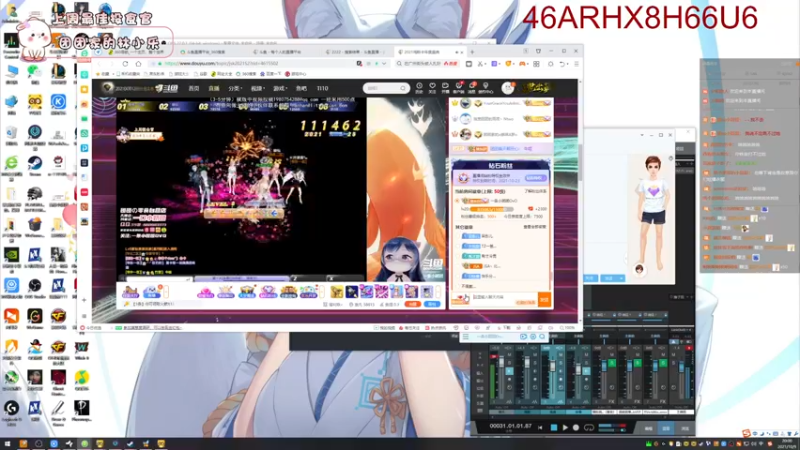Click the Return to start transport button
This screenshot has width=800, height=450.
pyautogui.click(x=540, y=428)
